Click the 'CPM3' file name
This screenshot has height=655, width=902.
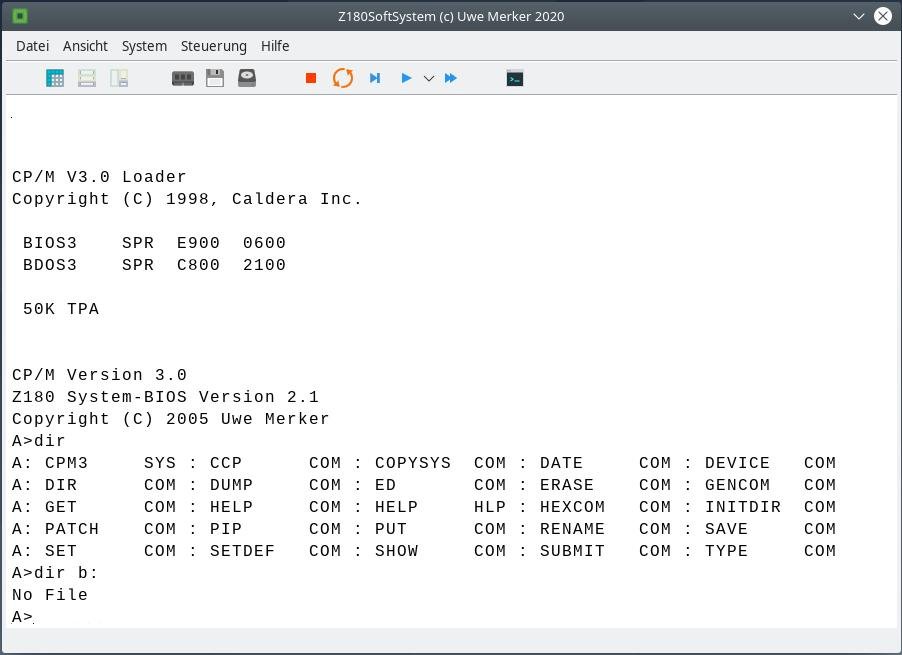tap(66, 464)
